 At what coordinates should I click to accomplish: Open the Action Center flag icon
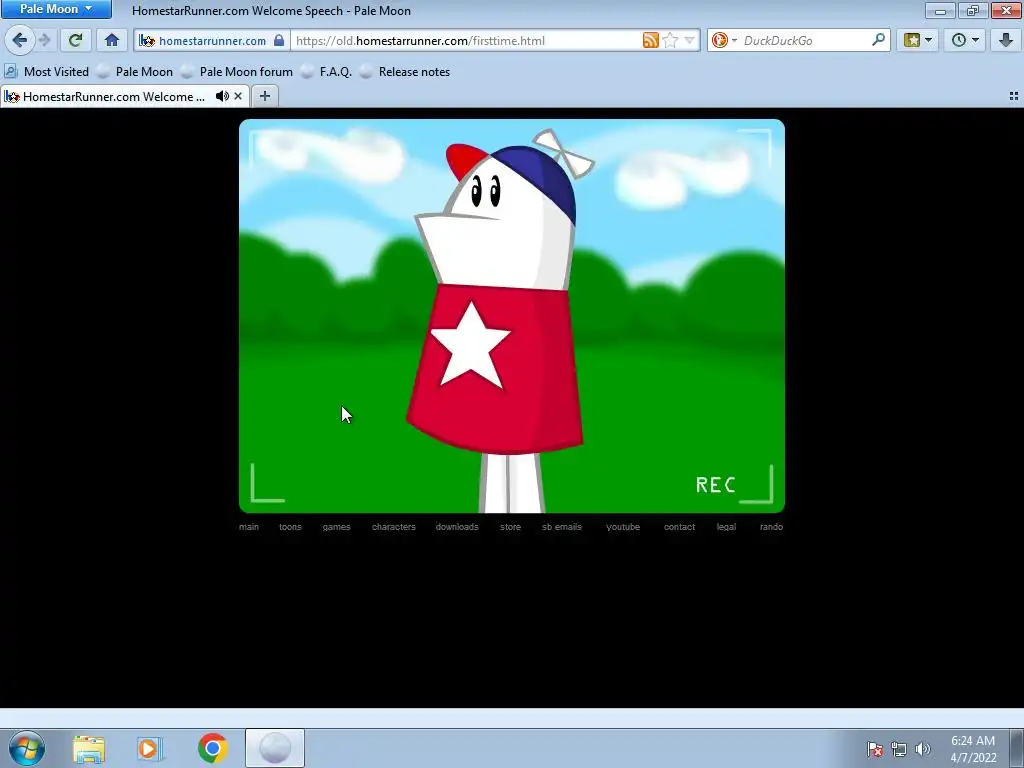click(x=875, y=749)
